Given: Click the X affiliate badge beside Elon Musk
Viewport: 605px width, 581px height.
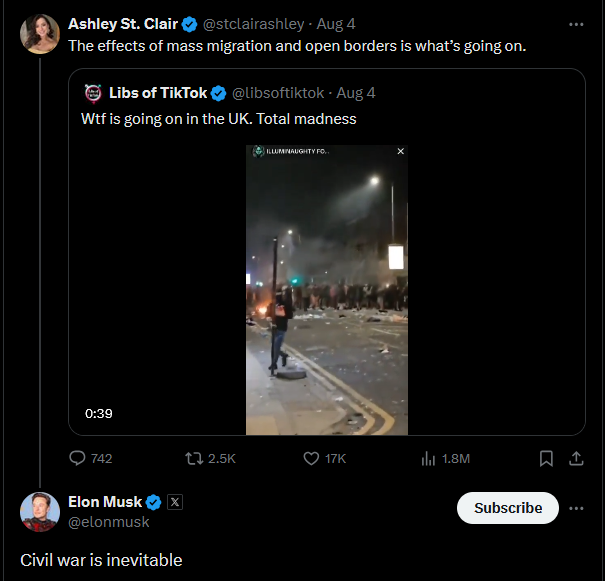Looking at the screenshot, I should coord(175,502).
